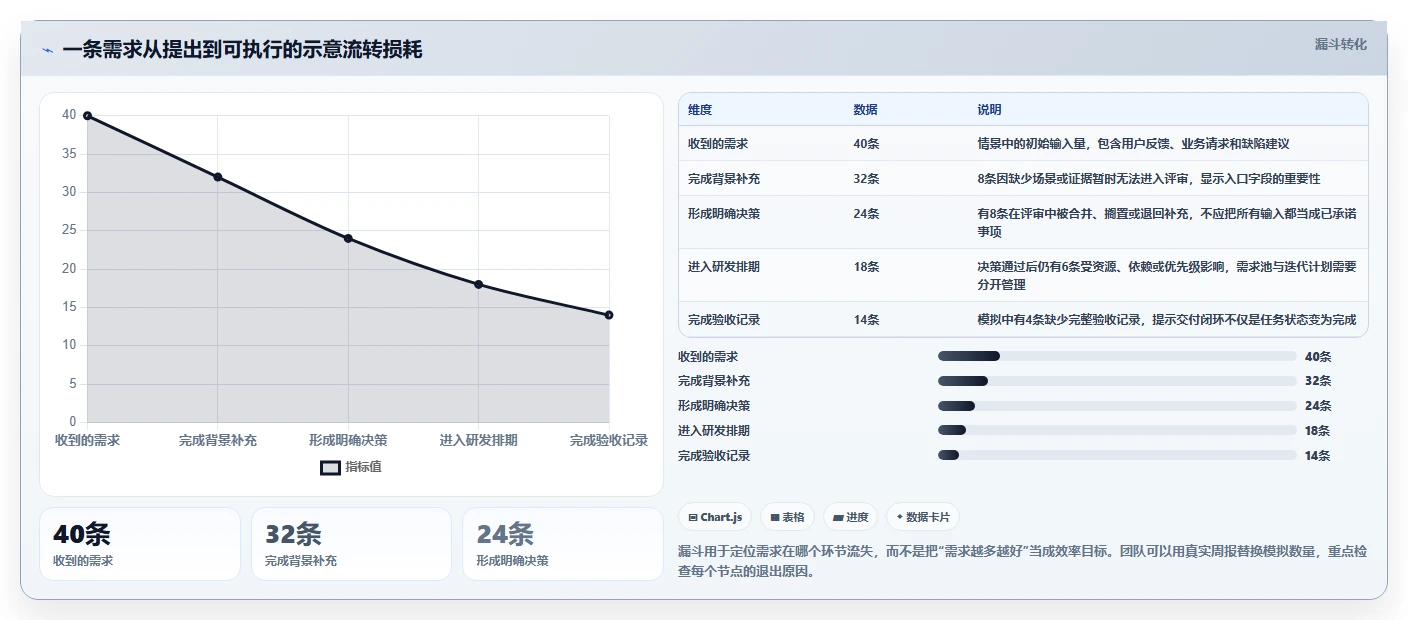The image size is (1408, 620).
Task: Click the 完成验收记录 label beside the progress bars
Action: coord(714,456)
